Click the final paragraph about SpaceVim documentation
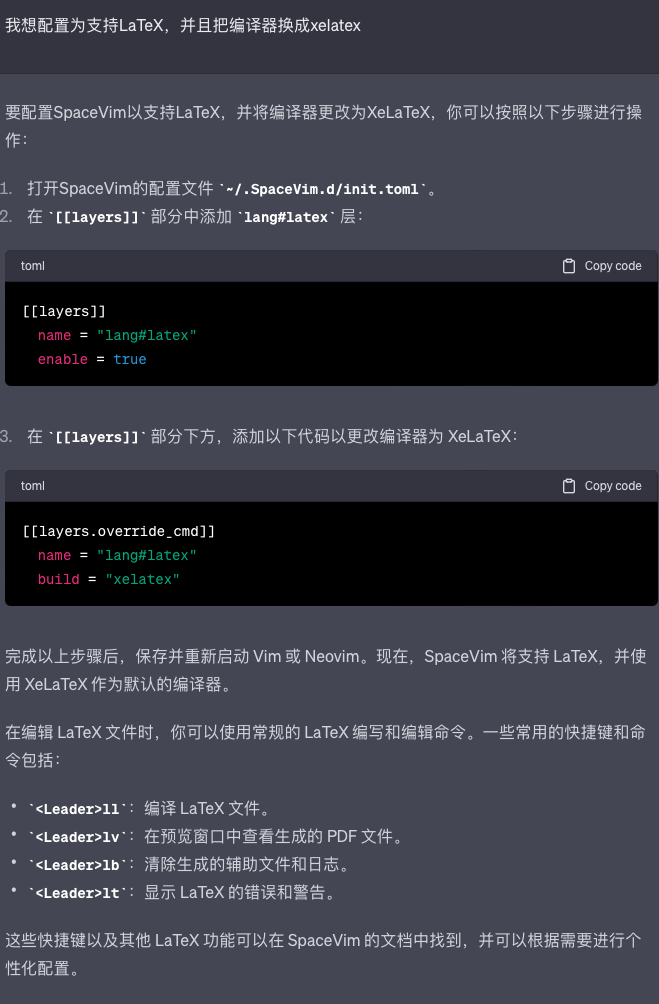Screen dimensions: 659x1004 click(323, 954)
